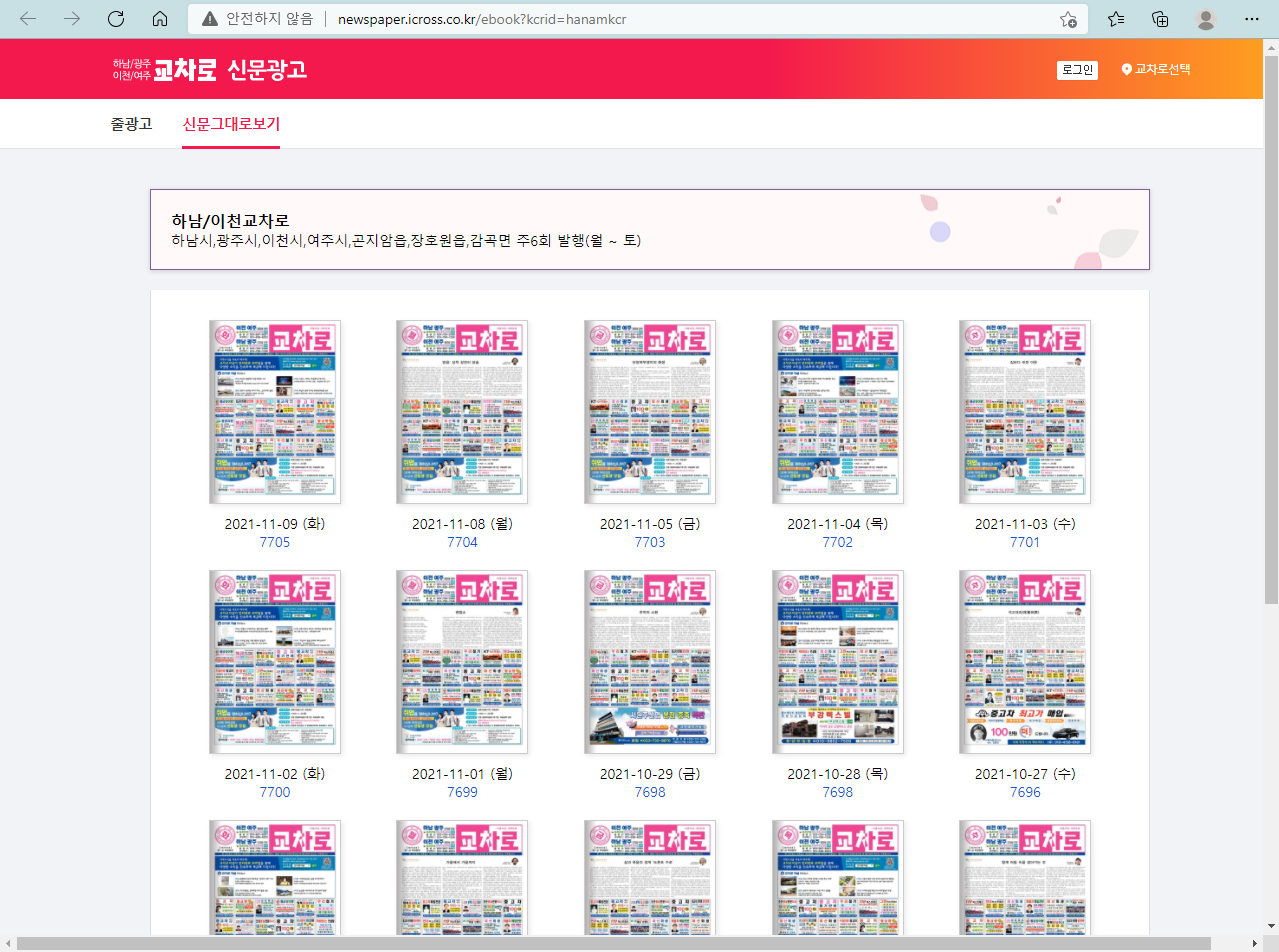Click issue number 7701
The width and height of the screenshot is (1279, 952).
click(1025, 542)
